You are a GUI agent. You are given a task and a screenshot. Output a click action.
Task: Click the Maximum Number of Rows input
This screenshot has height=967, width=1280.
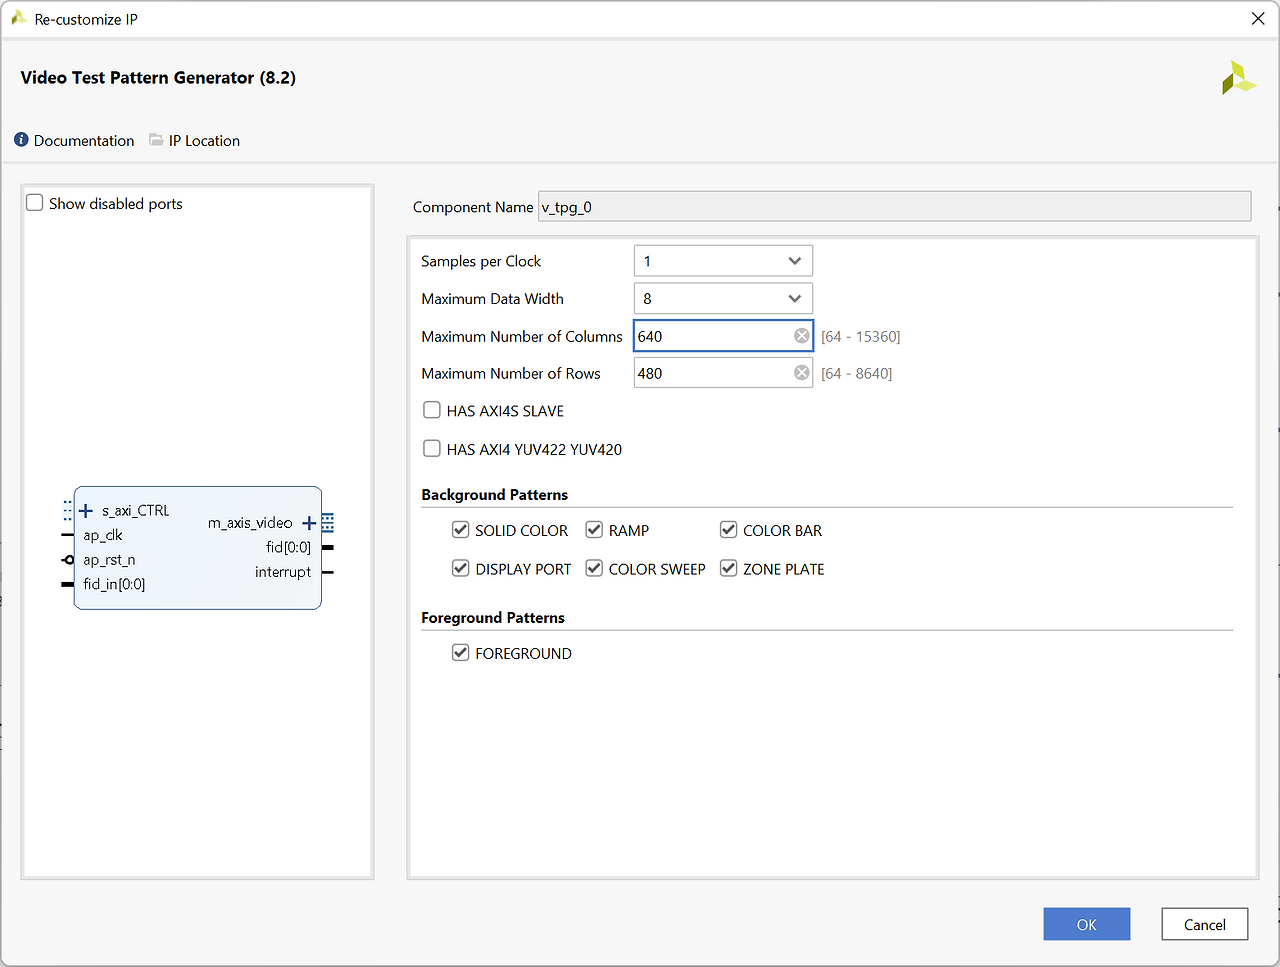tap(723, 373)
